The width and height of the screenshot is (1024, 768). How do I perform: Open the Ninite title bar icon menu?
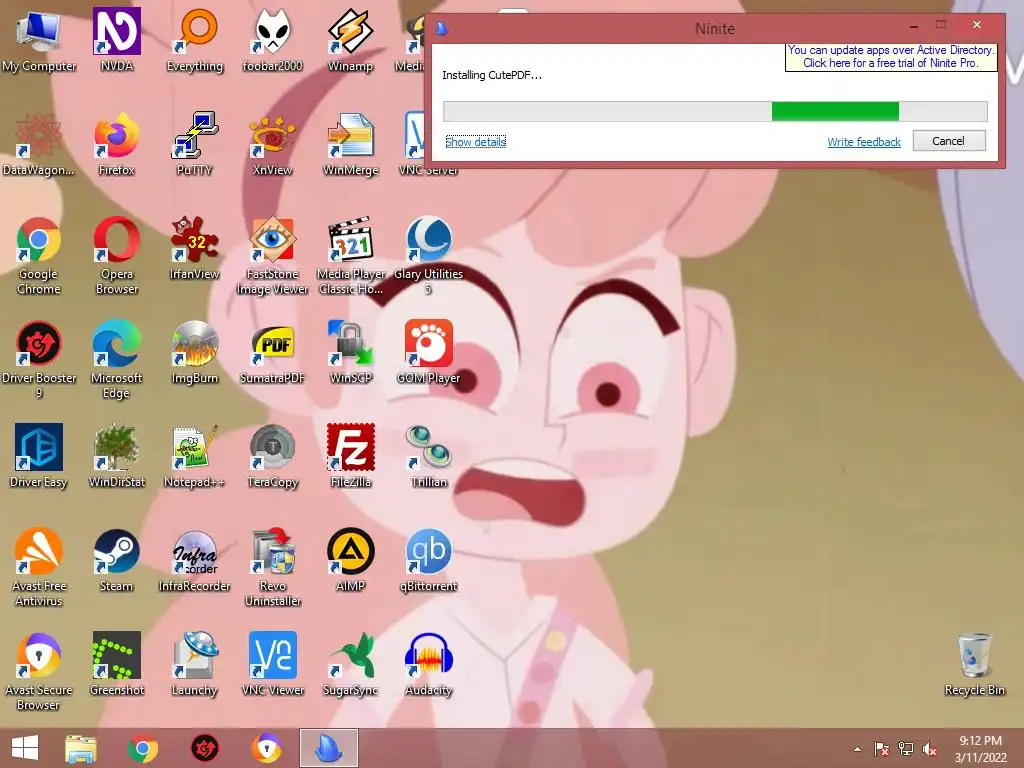coord(442,28)
